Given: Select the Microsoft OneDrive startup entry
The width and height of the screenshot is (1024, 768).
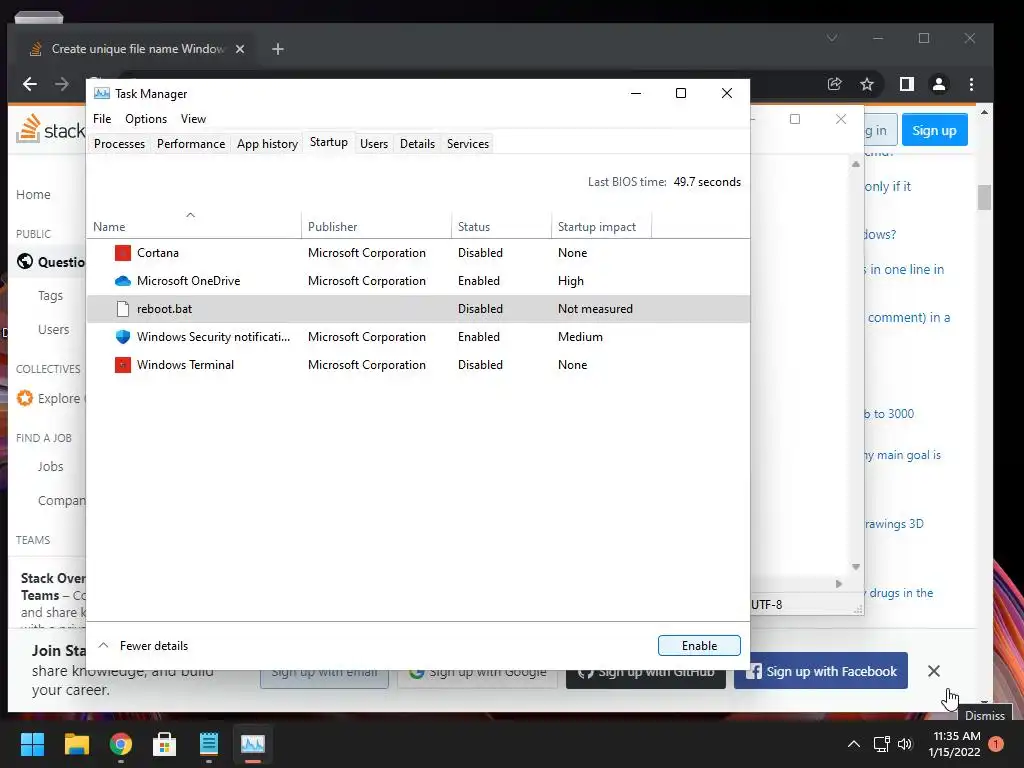Looking at the screenshot, I should (x=418, y=281).
